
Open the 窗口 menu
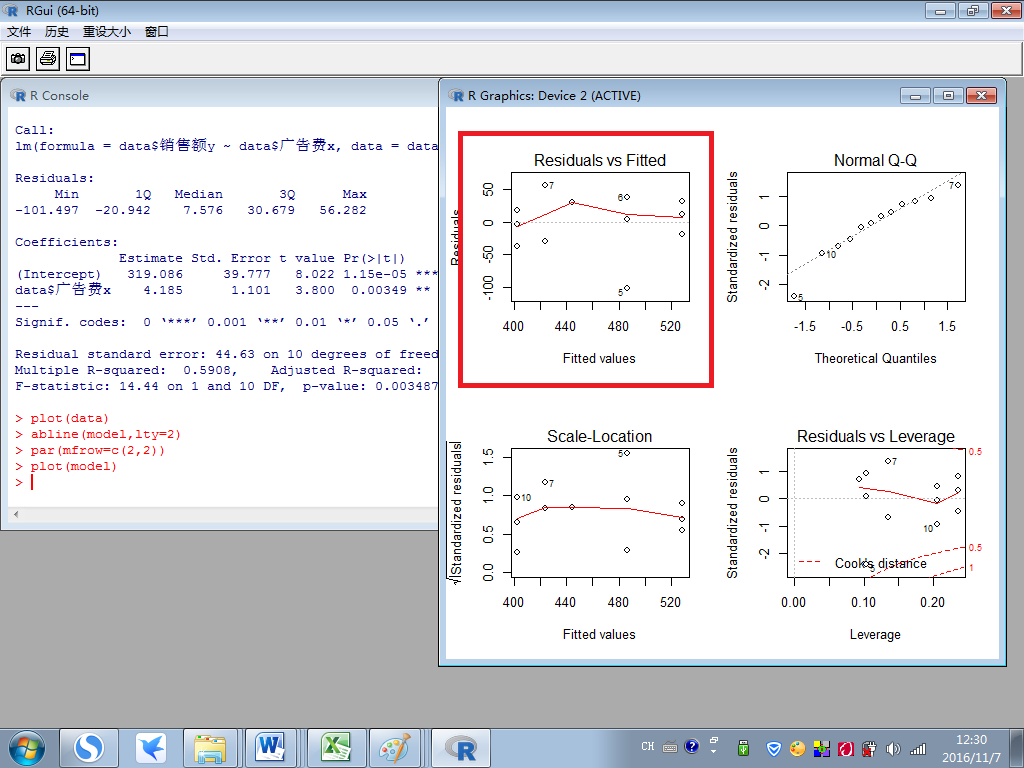point(157,31)
